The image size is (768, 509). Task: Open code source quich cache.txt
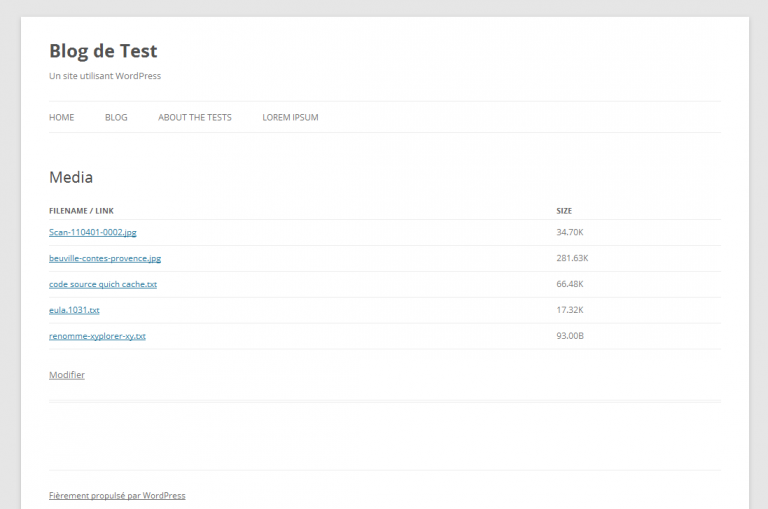coord(103,284)
